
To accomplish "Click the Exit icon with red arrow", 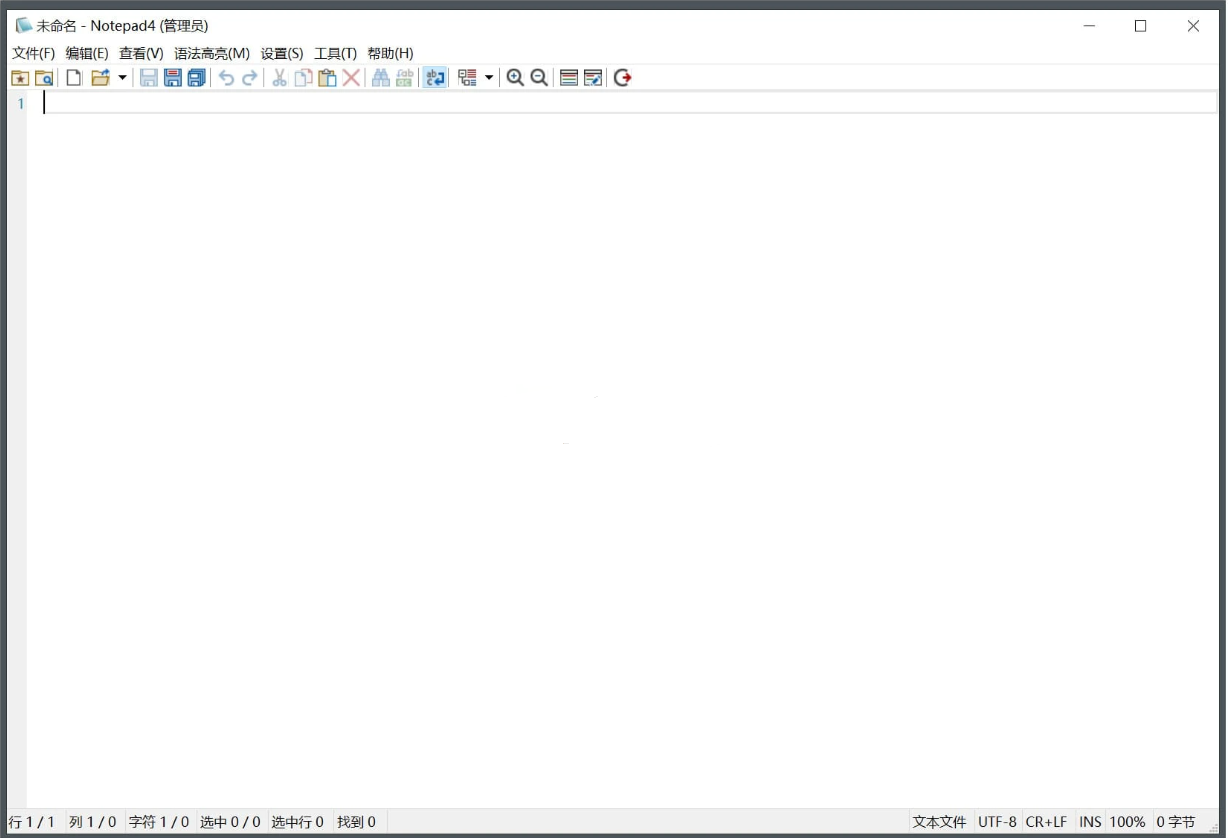I will pos(622,77).
